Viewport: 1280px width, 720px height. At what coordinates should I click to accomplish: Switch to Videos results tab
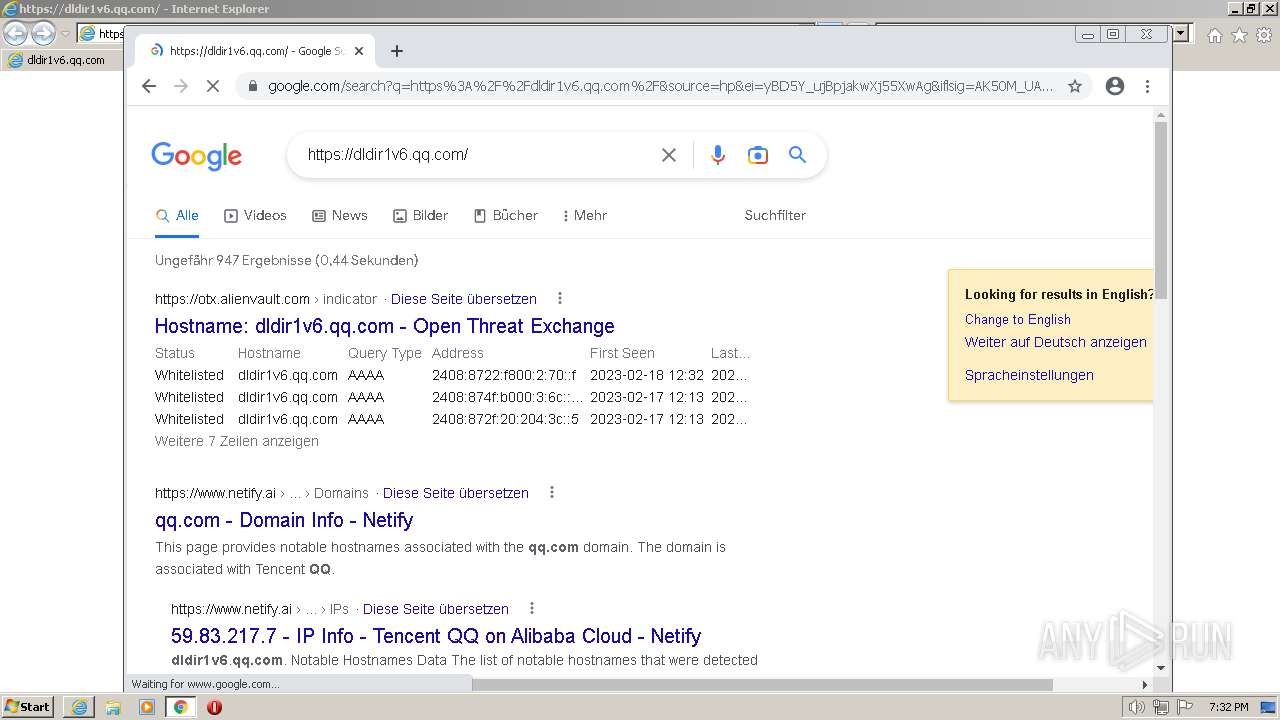(255, 215)
